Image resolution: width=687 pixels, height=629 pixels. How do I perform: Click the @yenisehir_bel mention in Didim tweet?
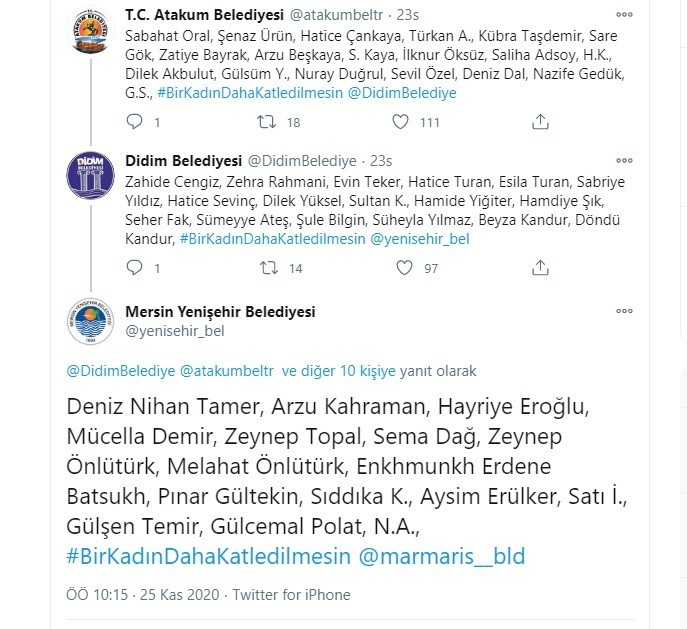point(420,239)
